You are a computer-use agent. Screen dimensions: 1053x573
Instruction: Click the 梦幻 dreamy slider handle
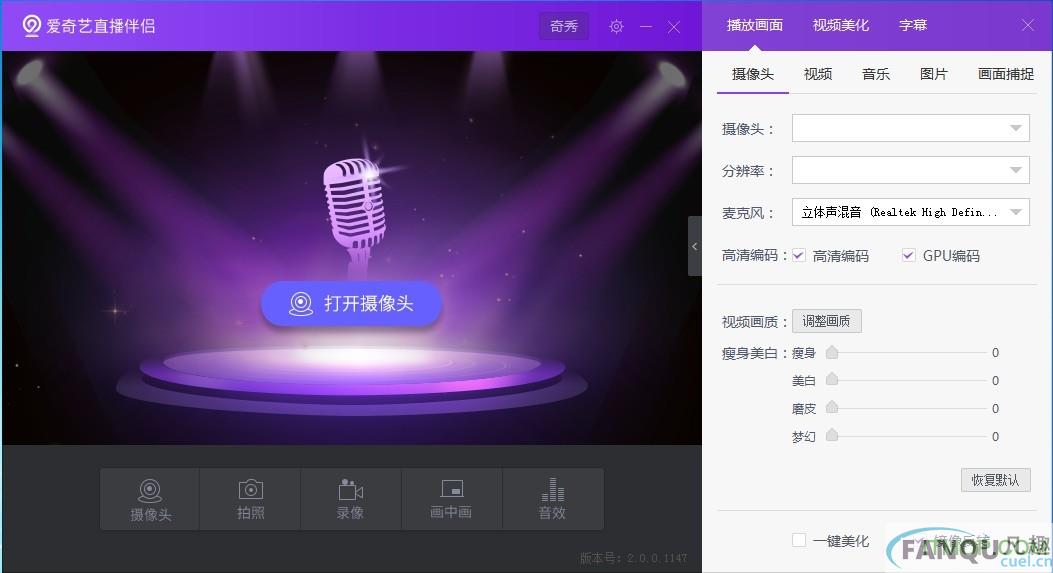pos(832,435)
